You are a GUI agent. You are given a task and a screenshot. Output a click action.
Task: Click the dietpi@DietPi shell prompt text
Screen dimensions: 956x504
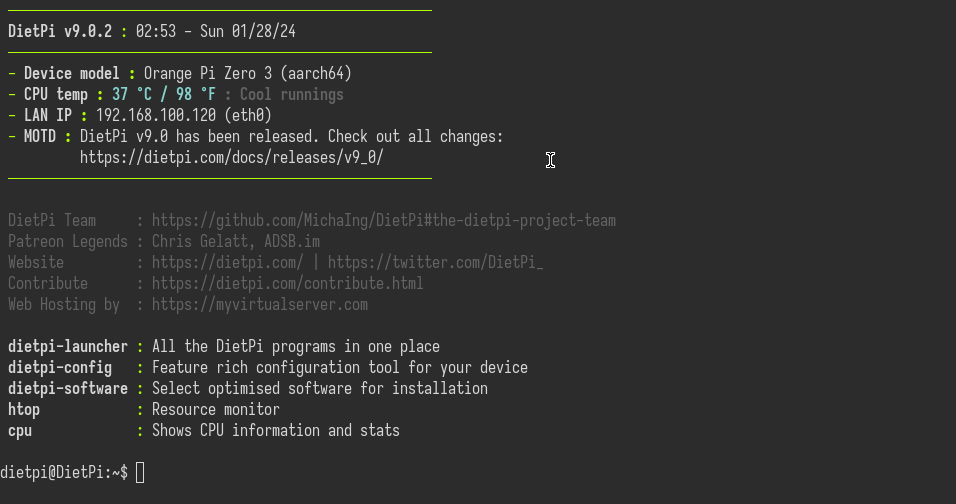click(x=64, y=472)
